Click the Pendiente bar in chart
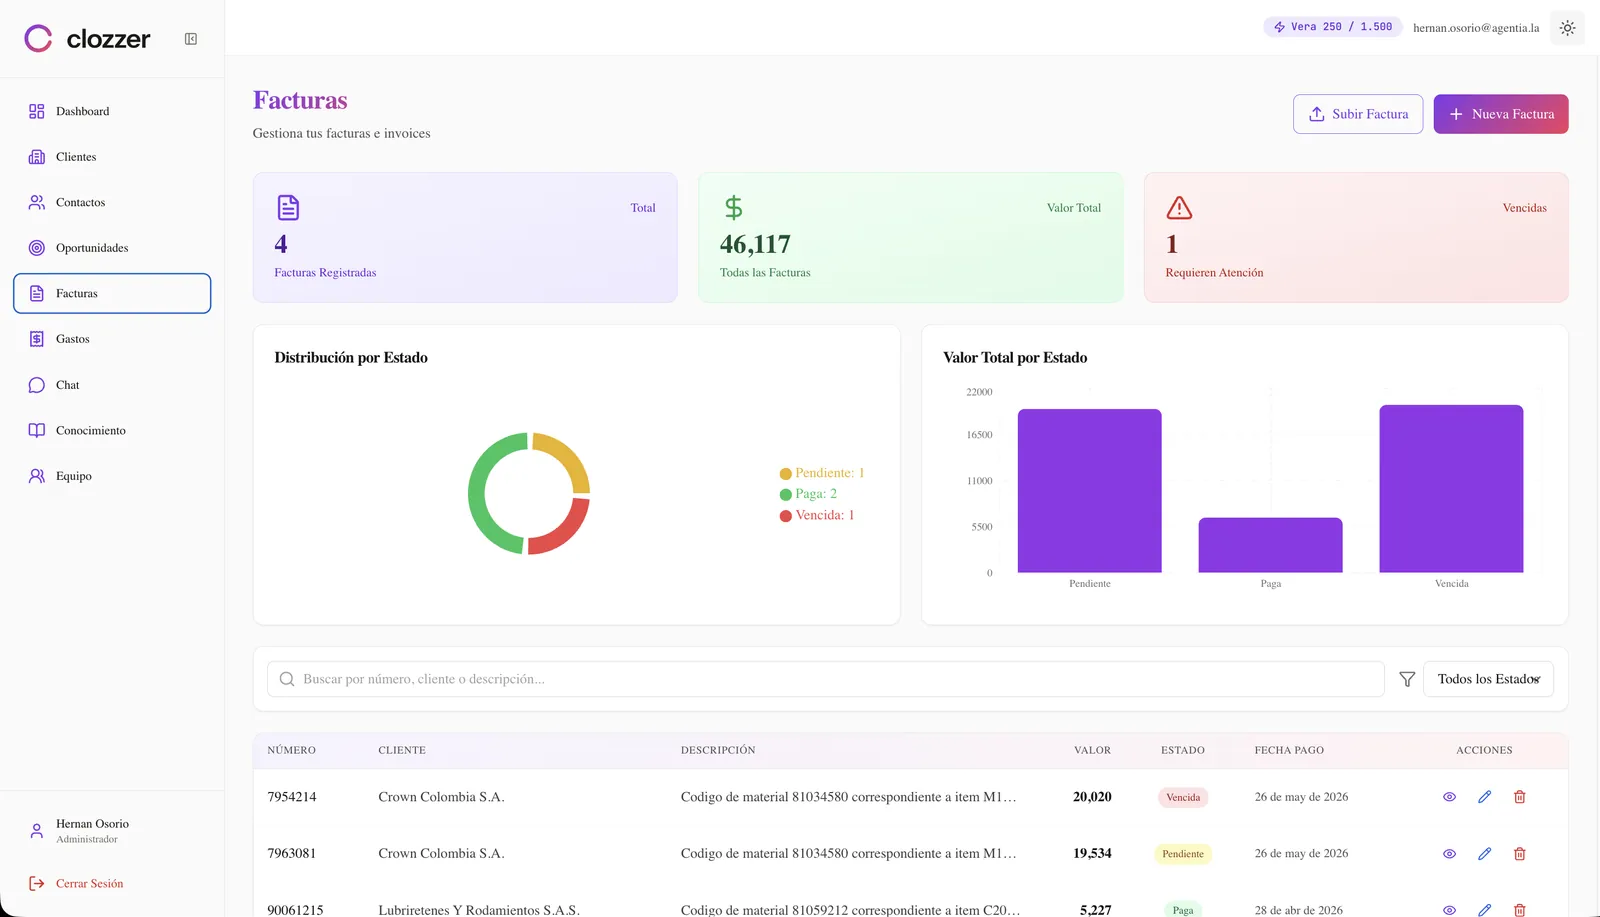Screen dimensions: 1600x917 pyautogui.click(x=1089, y=491)
